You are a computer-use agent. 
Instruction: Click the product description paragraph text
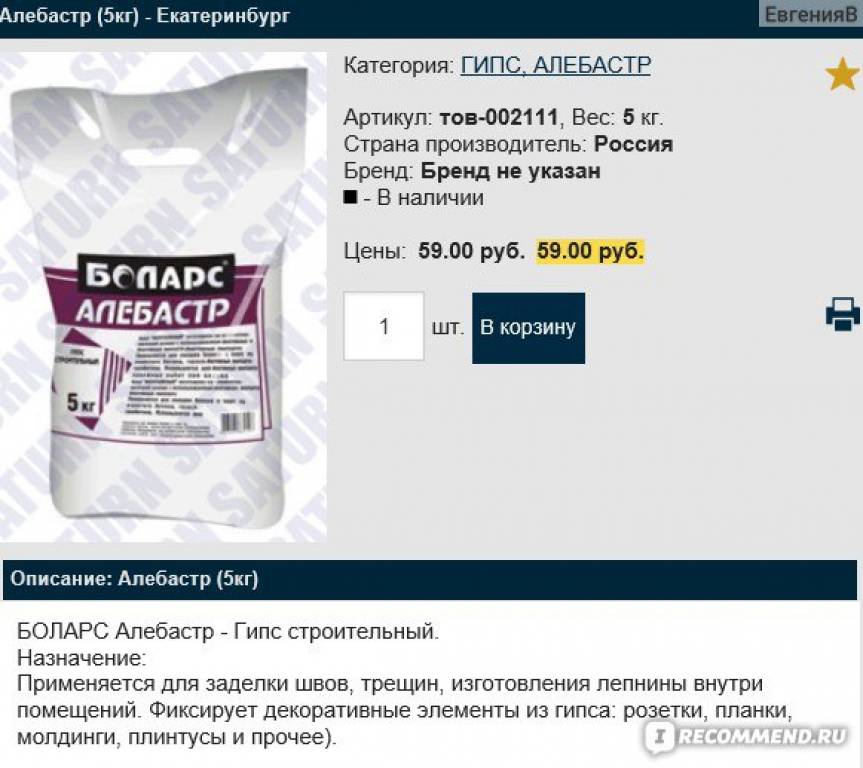pos(405,684)
